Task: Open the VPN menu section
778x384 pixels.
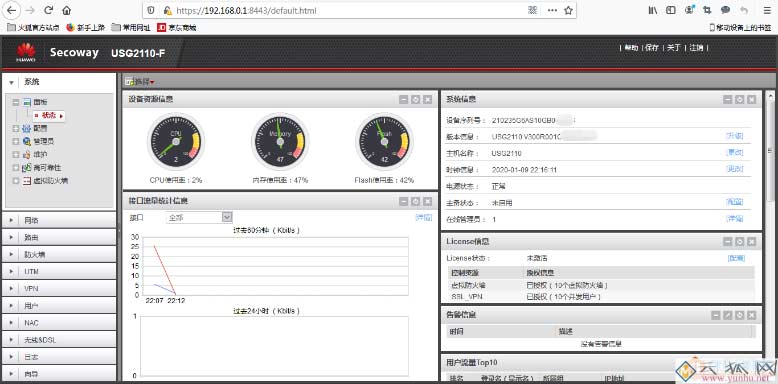Action: 59,289
